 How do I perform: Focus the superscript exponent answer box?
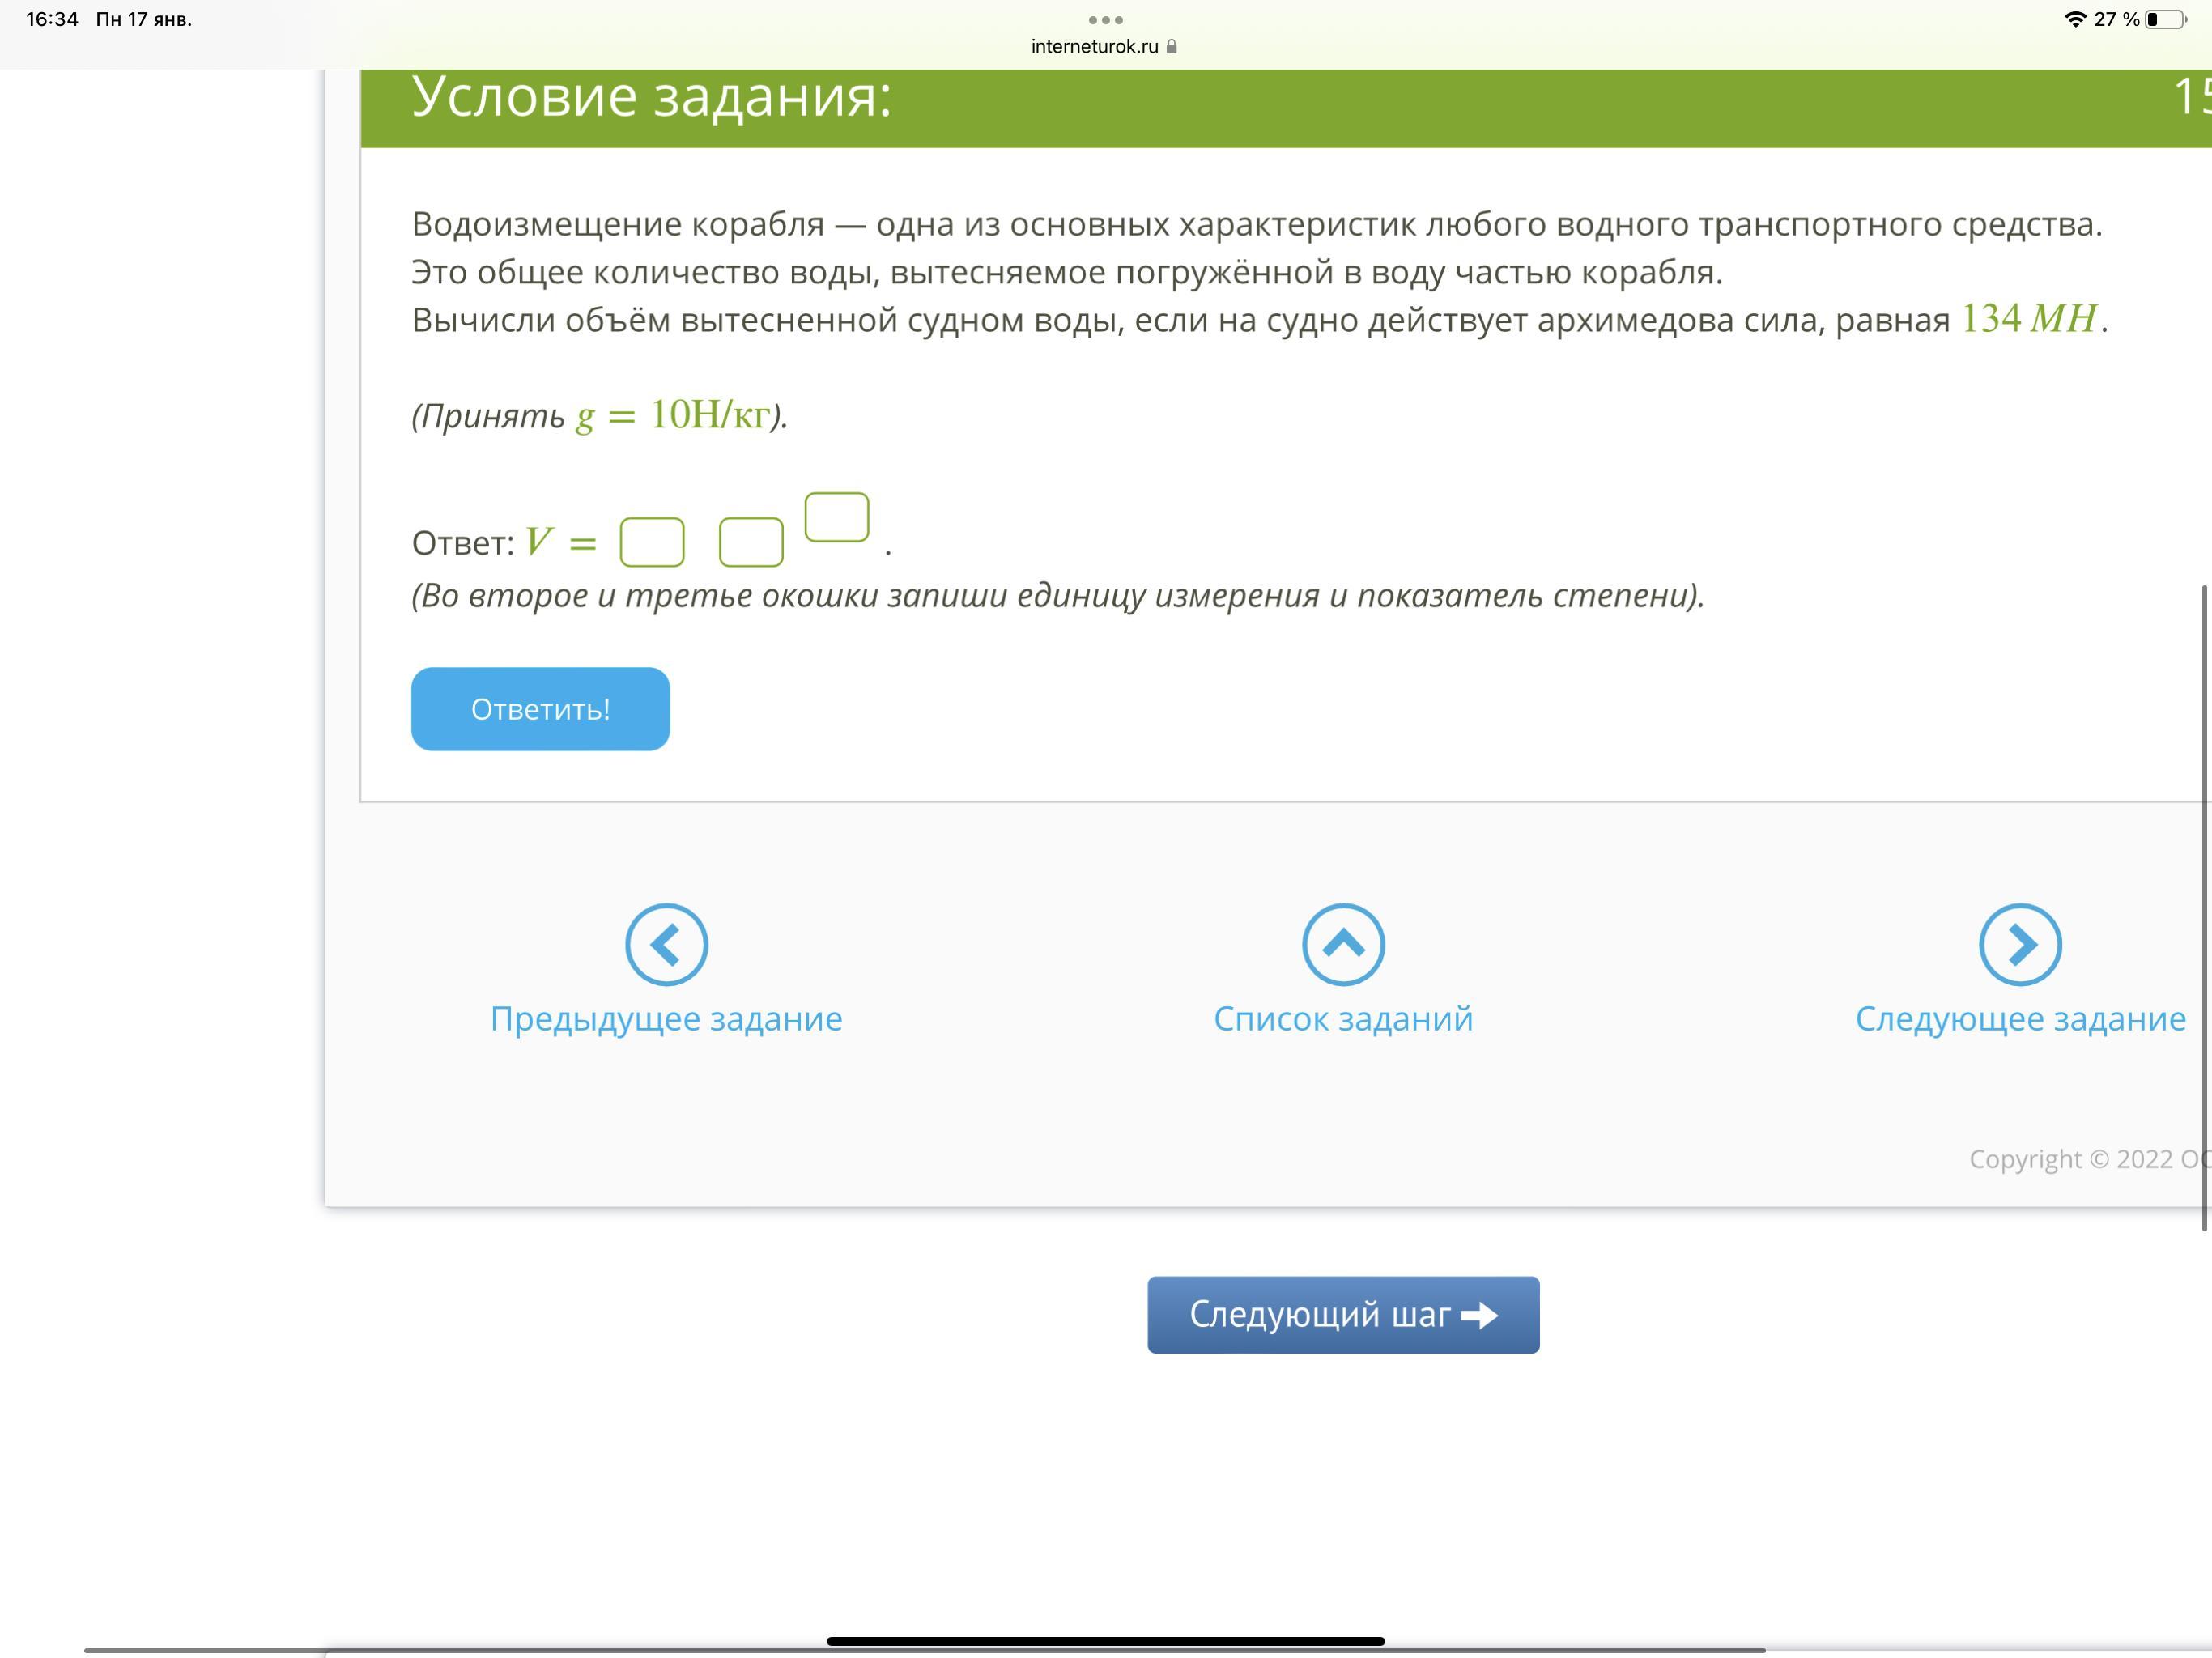click(x=837, y=517)
